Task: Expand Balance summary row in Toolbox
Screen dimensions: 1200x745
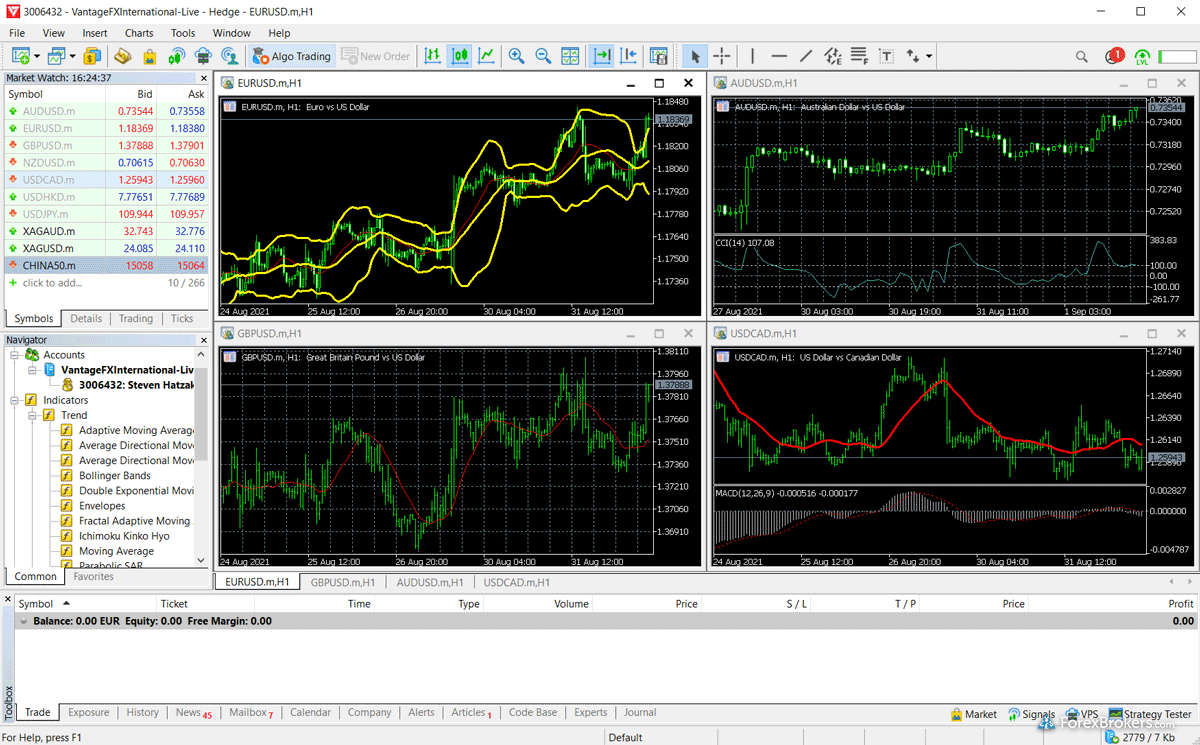Action: pos(23,621)
